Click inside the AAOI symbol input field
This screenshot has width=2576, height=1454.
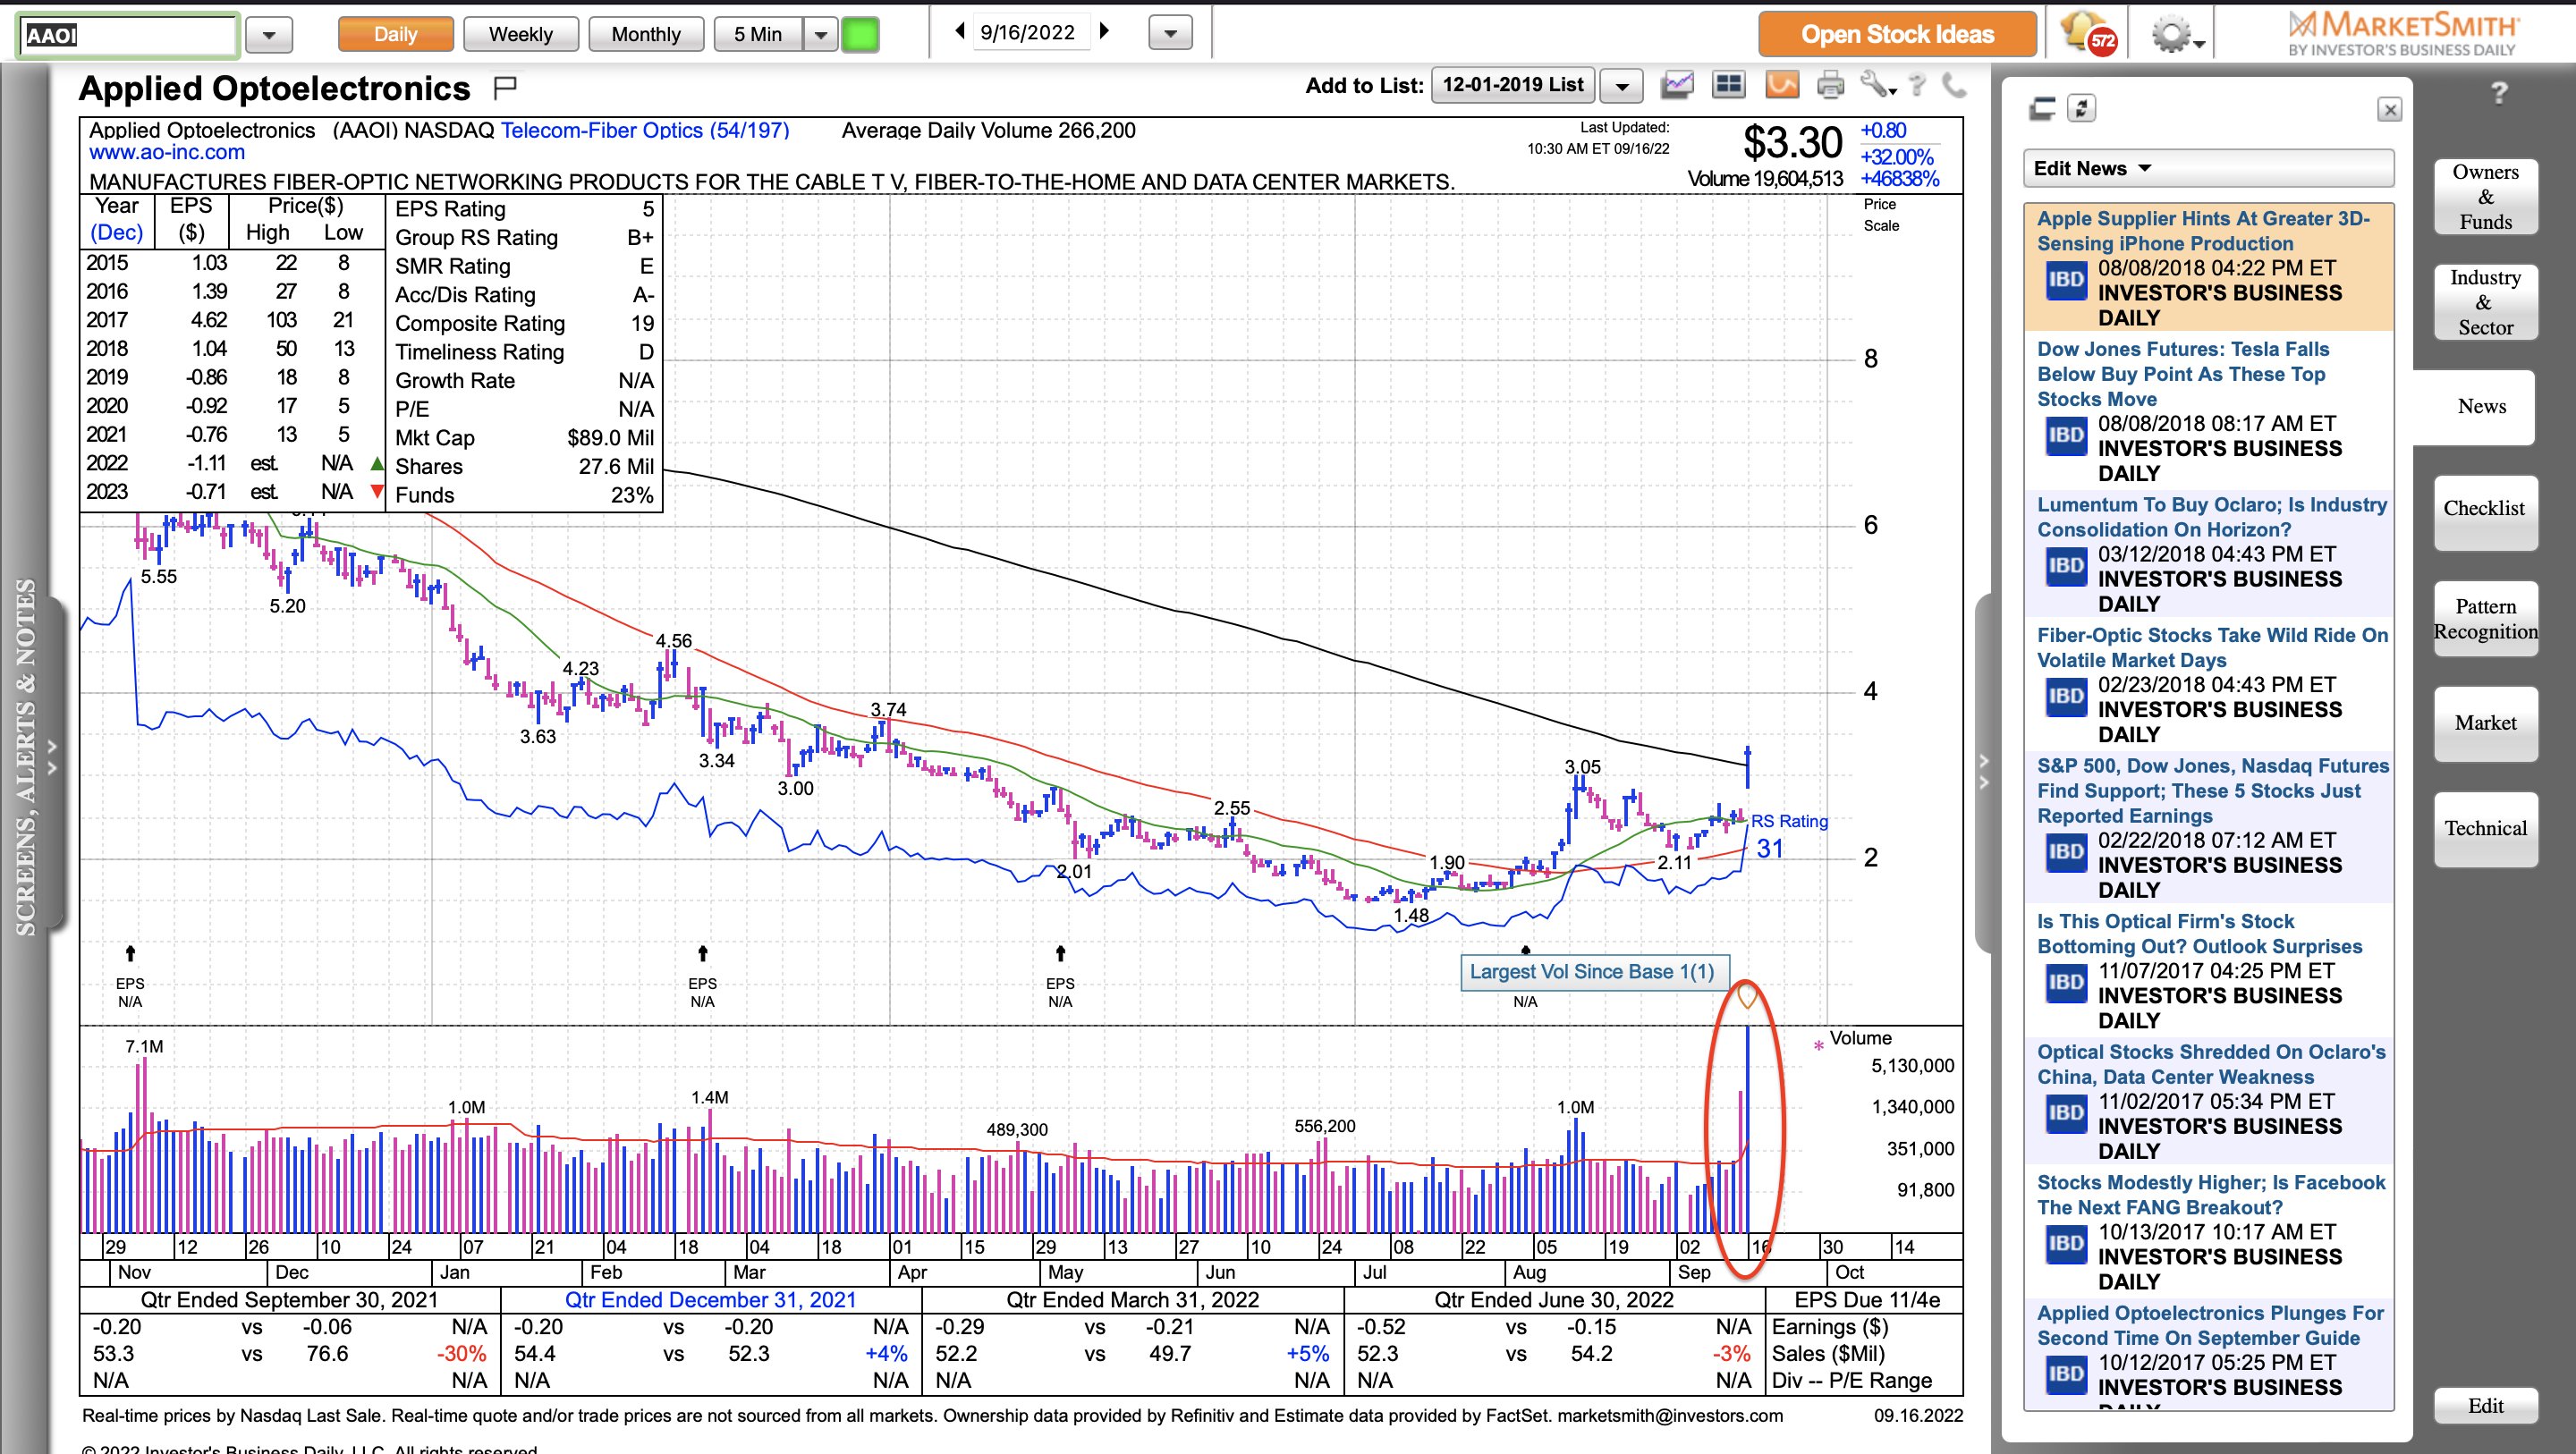128,36
